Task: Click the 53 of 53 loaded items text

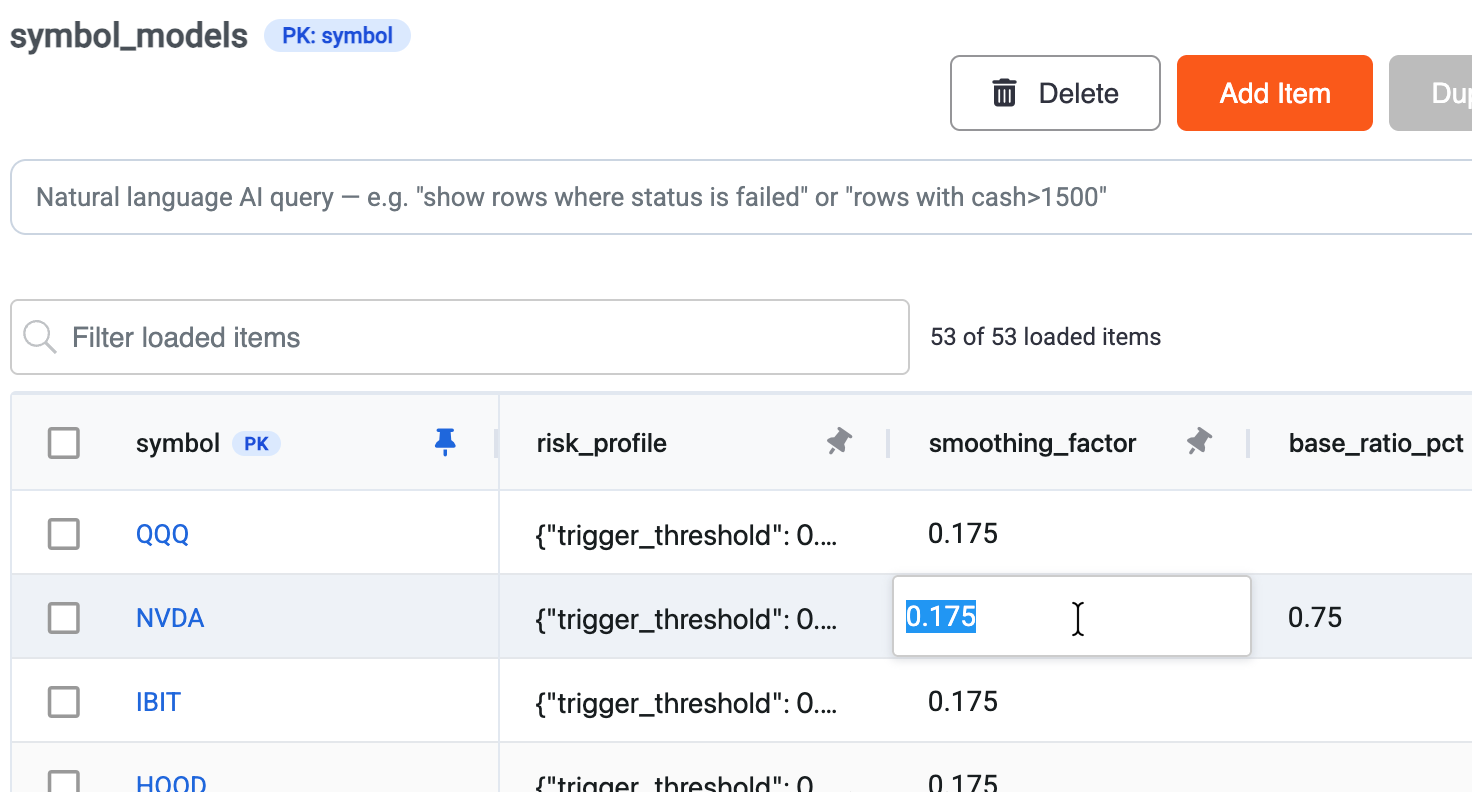Action: pyautogui.click(x=1045, y=337)
